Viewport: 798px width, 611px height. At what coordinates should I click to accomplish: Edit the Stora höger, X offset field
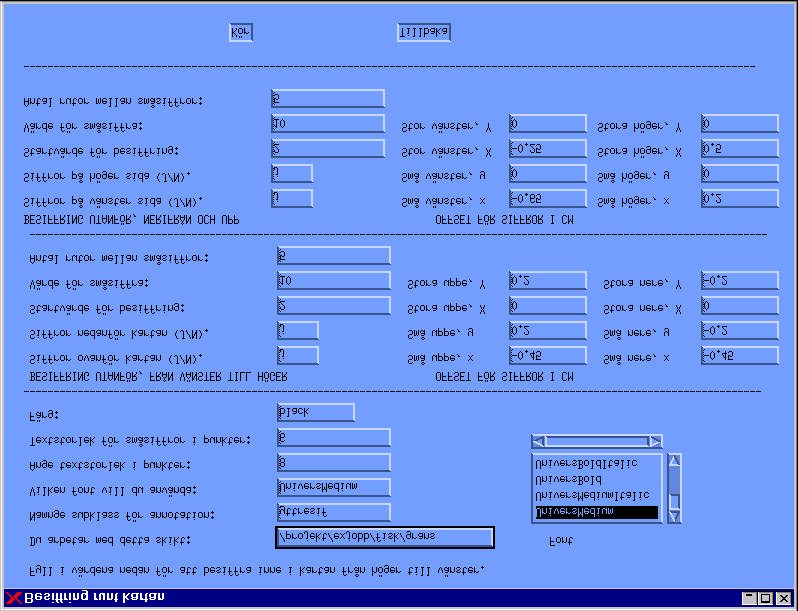[x=739, y=149]
